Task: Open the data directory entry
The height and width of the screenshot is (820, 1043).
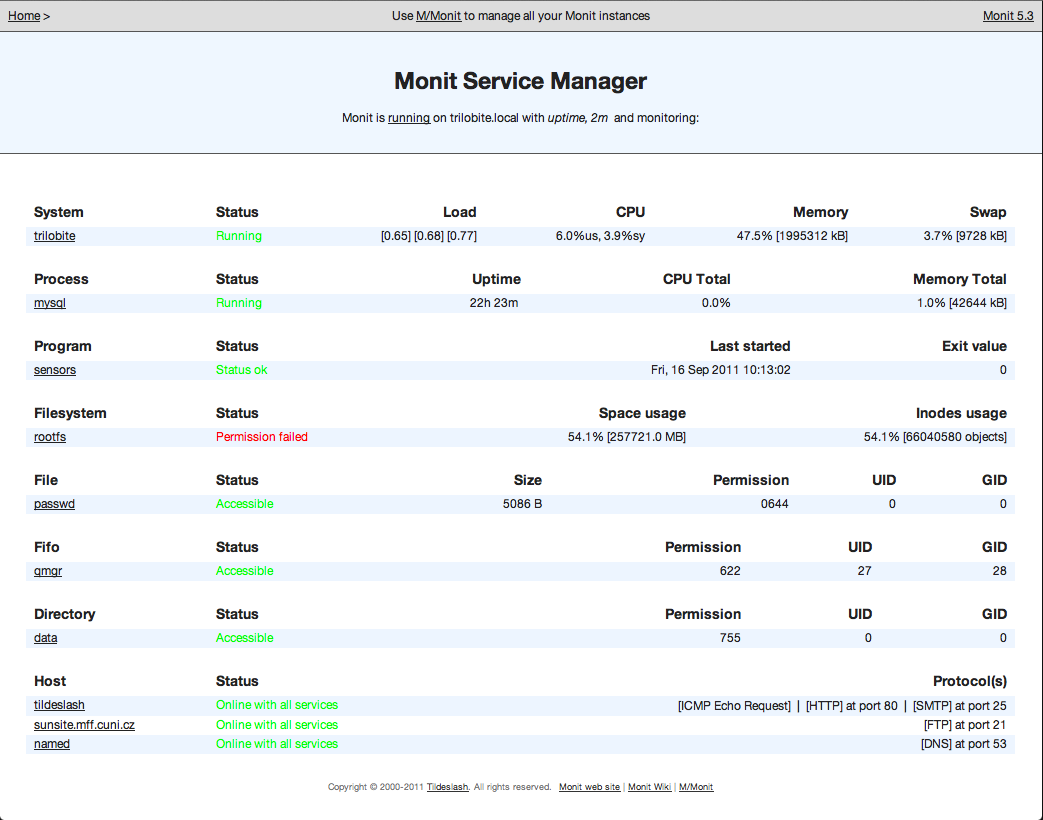Action: (45, 638)
